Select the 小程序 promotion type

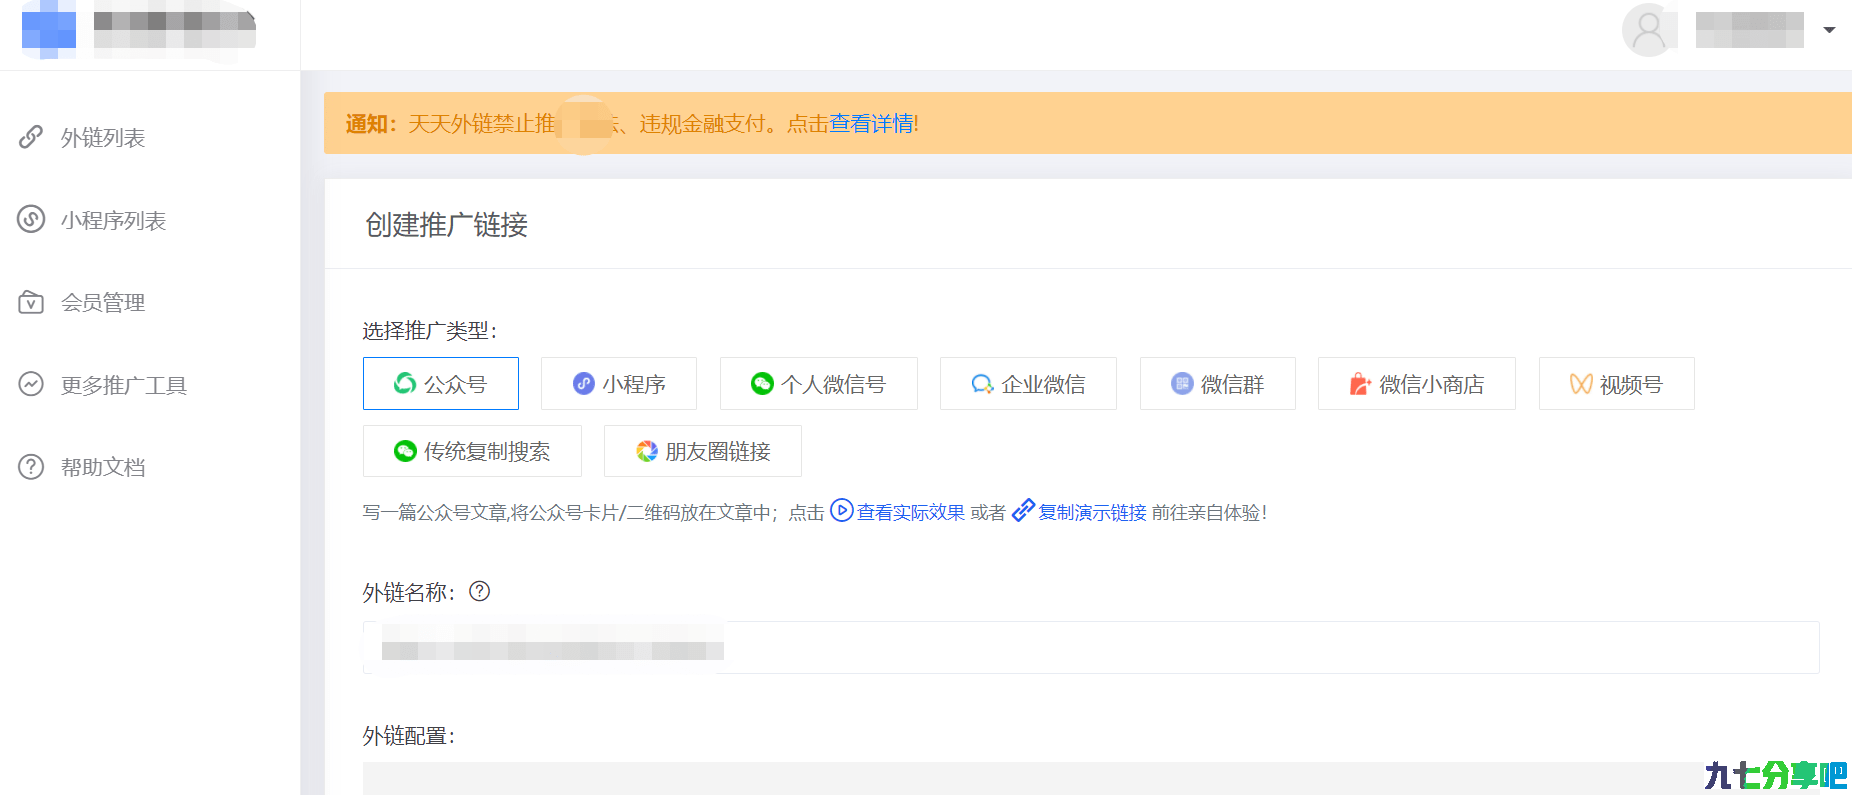pyautogui.click(x=619, y=383)
